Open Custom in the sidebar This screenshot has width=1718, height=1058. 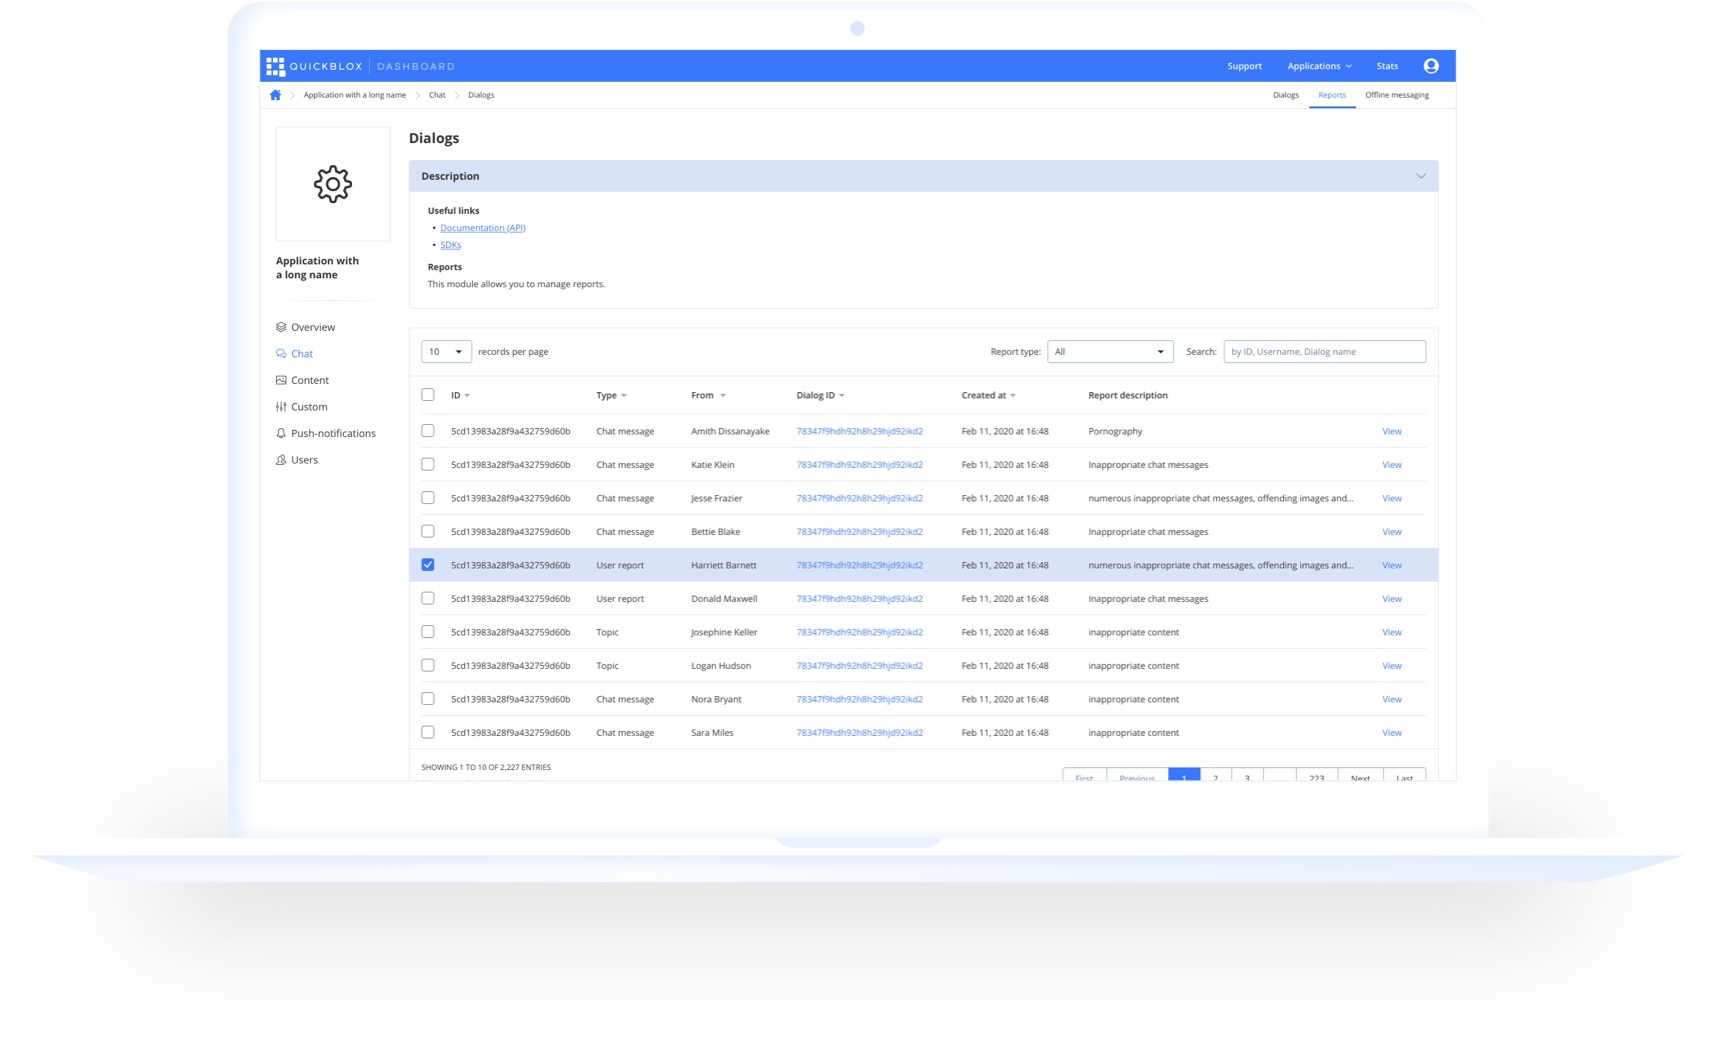(x=302, y=407)
